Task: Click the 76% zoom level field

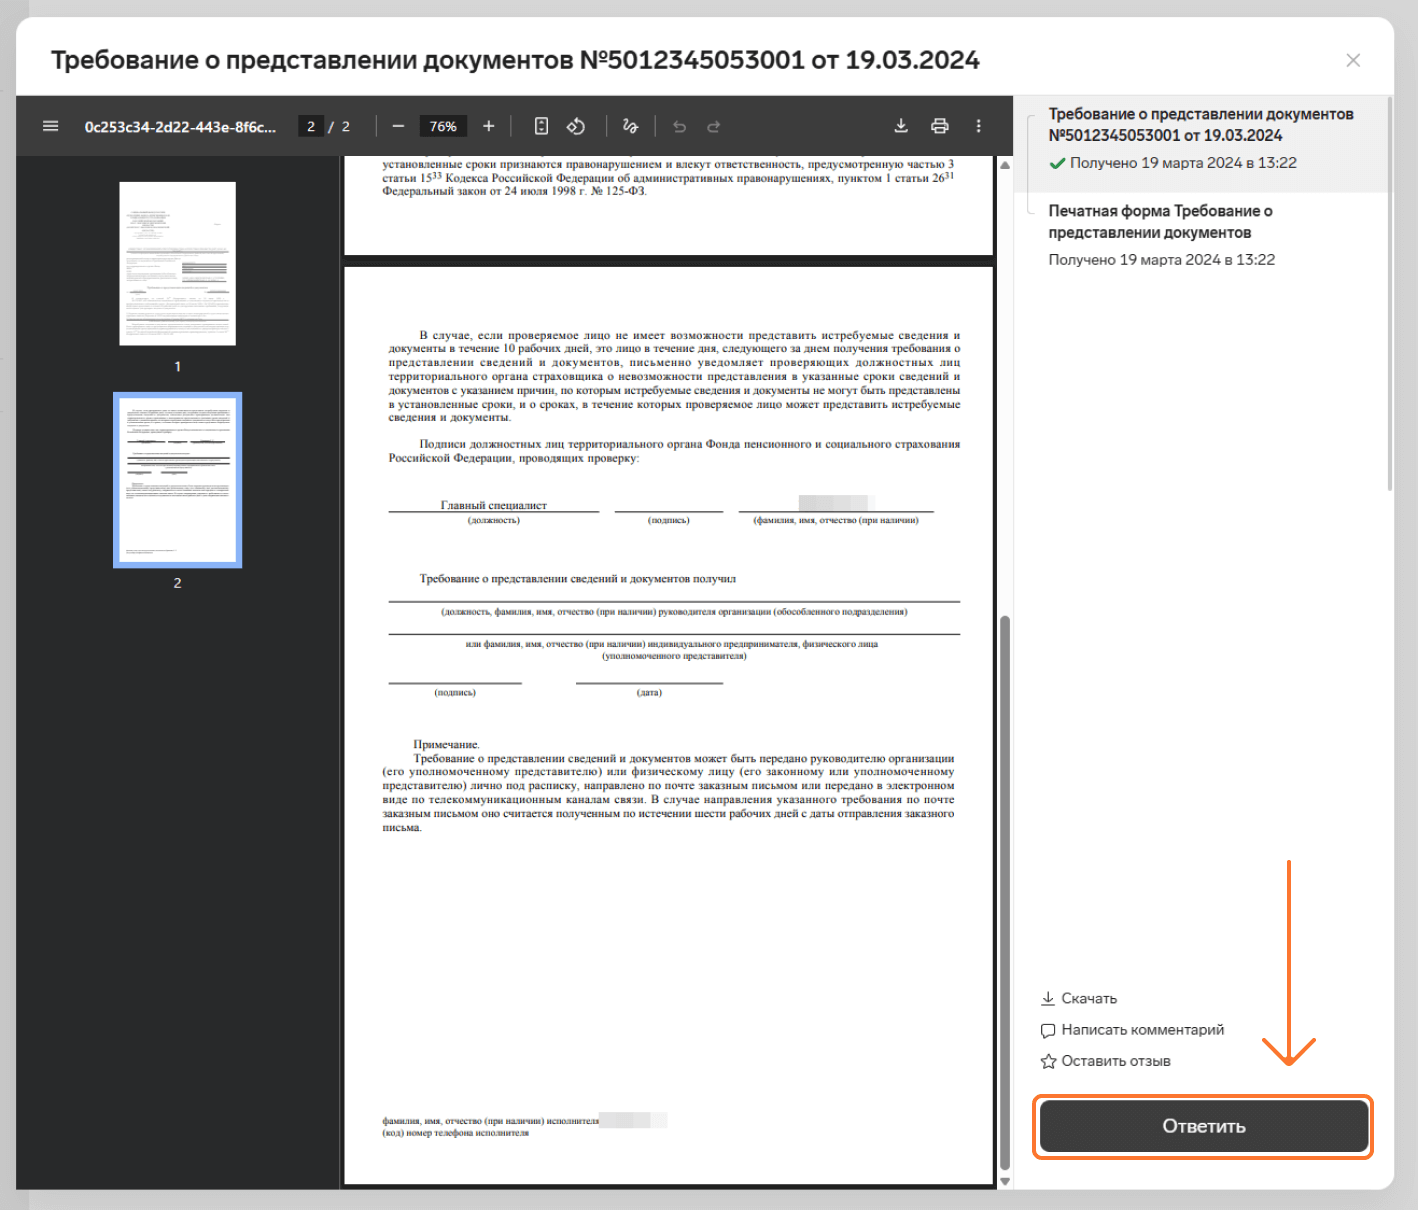Action: pyautogui.click(x=443, y=126)
